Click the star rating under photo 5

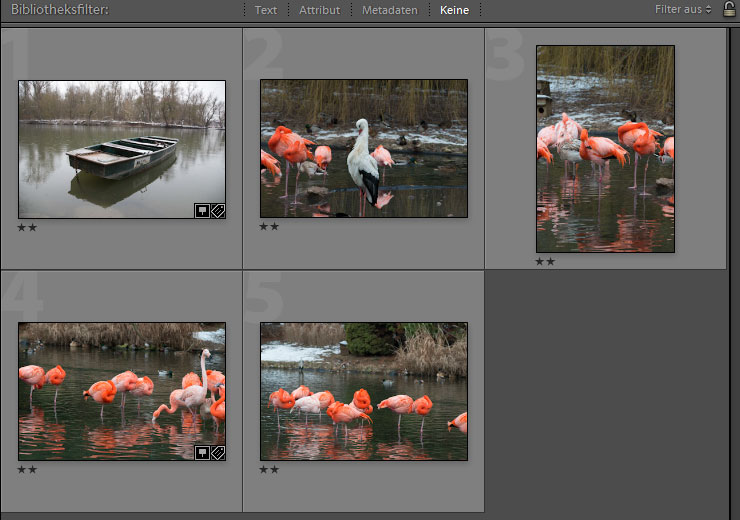pyautogui.click(x=269, y=469)
